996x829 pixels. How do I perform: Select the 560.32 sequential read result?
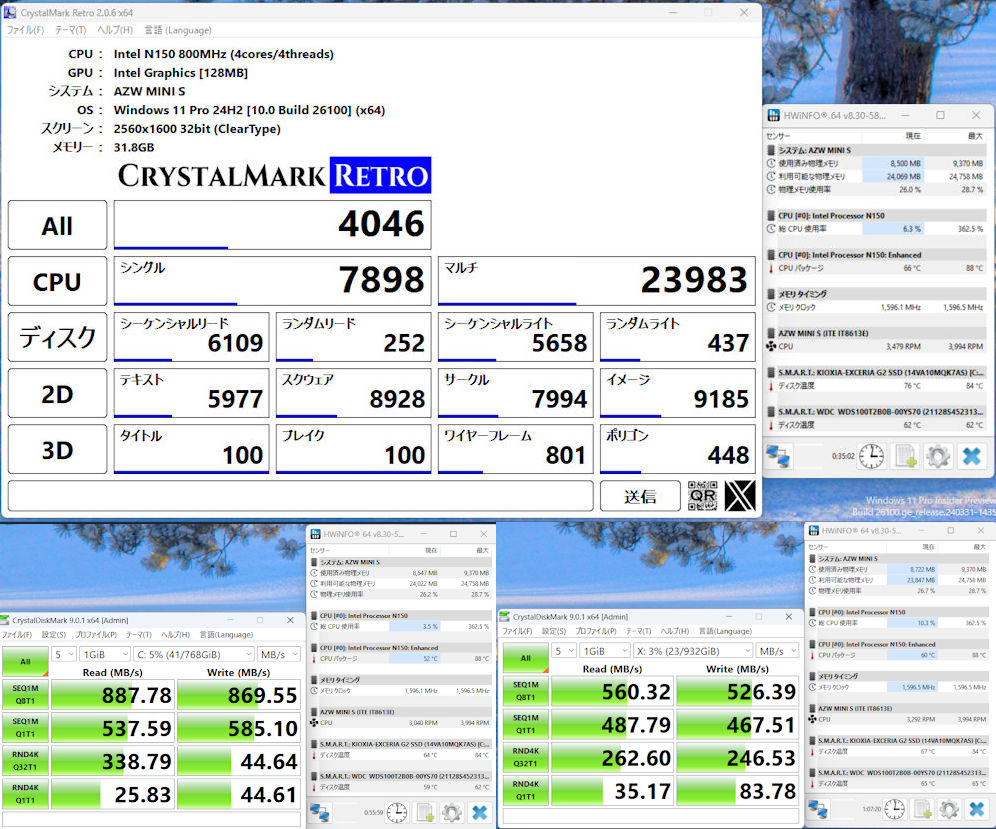point(612,691)
